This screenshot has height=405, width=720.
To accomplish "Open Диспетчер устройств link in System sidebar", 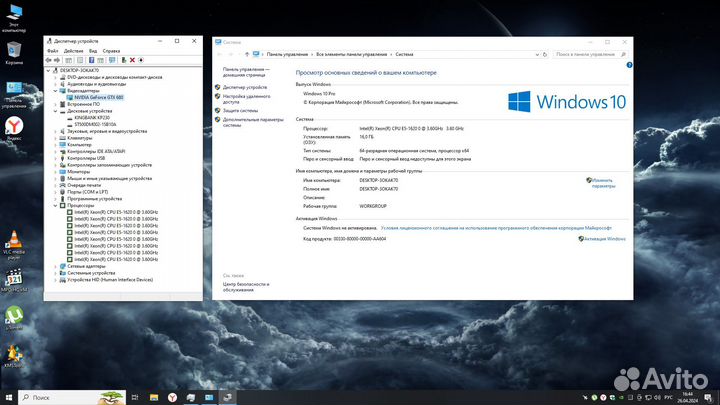I will (x=245, y=87).
